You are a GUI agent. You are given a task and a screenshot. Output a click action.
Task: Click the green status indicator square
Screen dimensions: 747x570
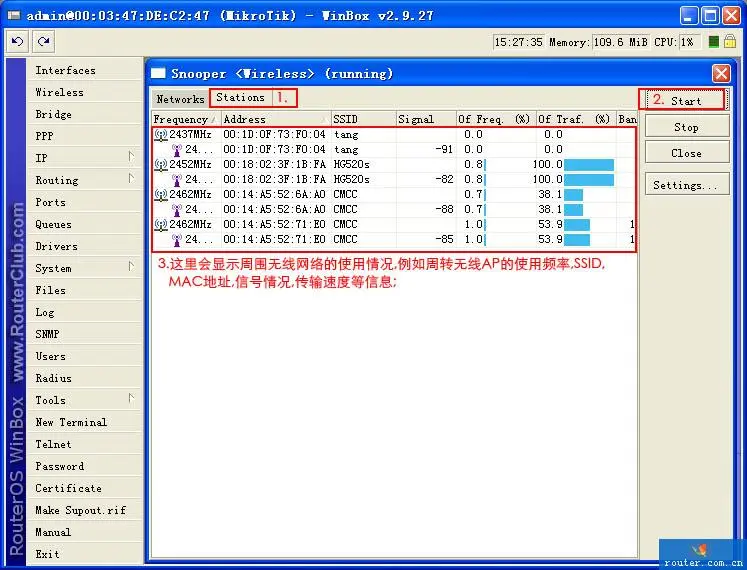tap(713, 42)
